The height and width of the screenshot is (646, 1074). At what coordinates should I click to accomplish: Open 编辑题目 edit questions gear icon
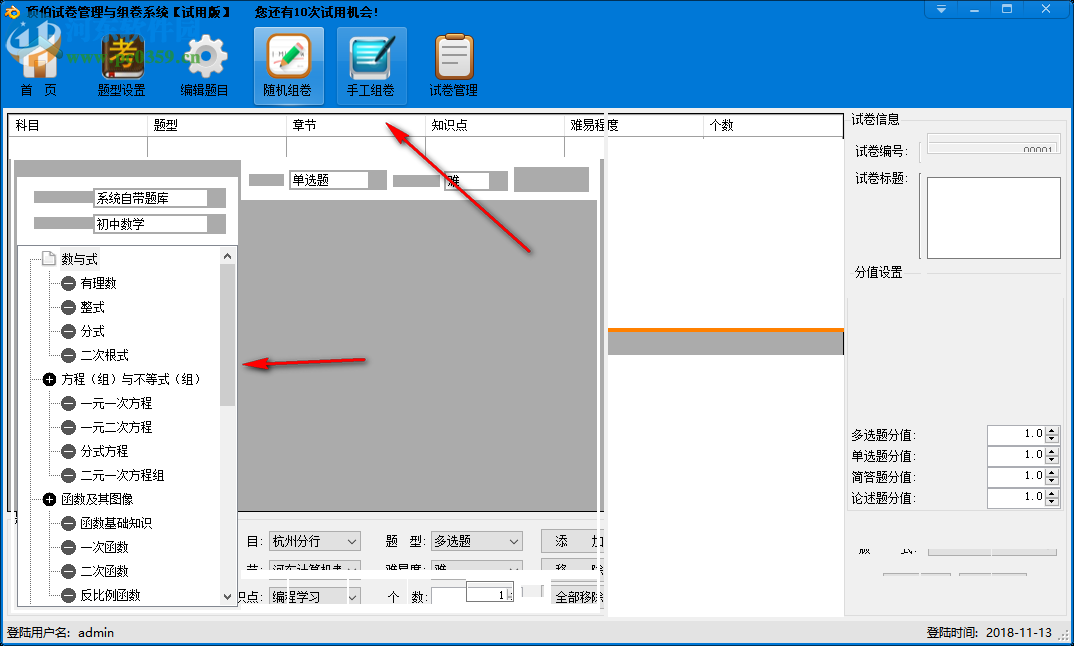pyautogui.click(x=204, y=66)
